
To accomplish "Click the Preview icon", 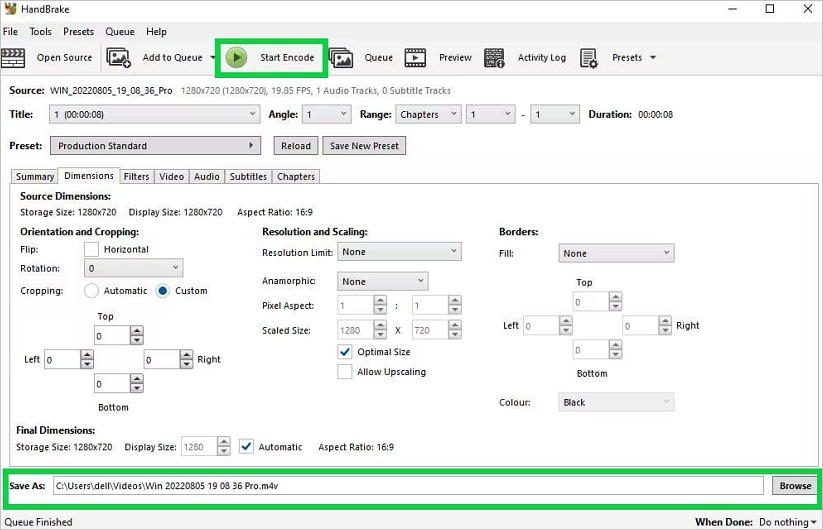I will click(415, 58).
